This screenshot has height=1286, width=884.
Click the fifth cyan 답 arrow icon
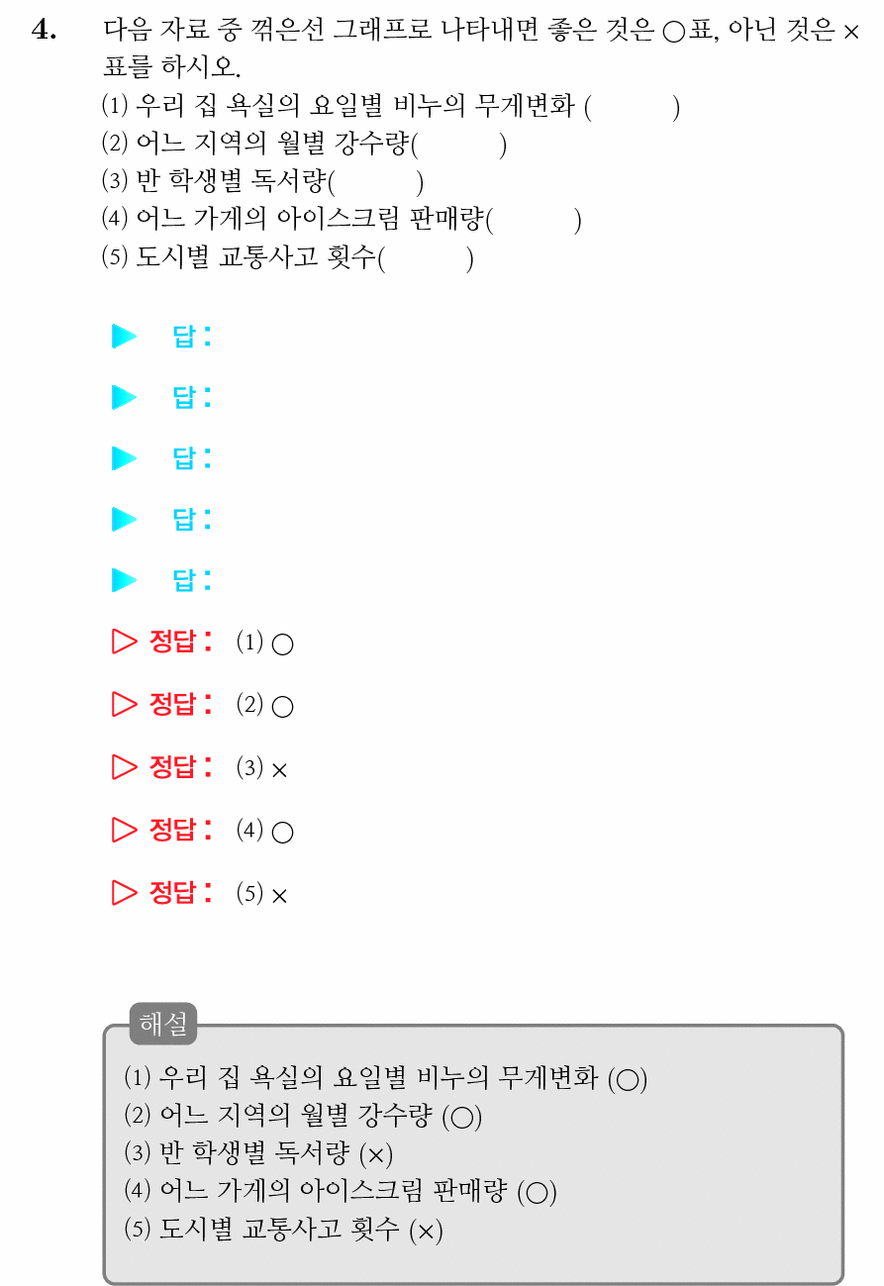click(x=124, y=580)
